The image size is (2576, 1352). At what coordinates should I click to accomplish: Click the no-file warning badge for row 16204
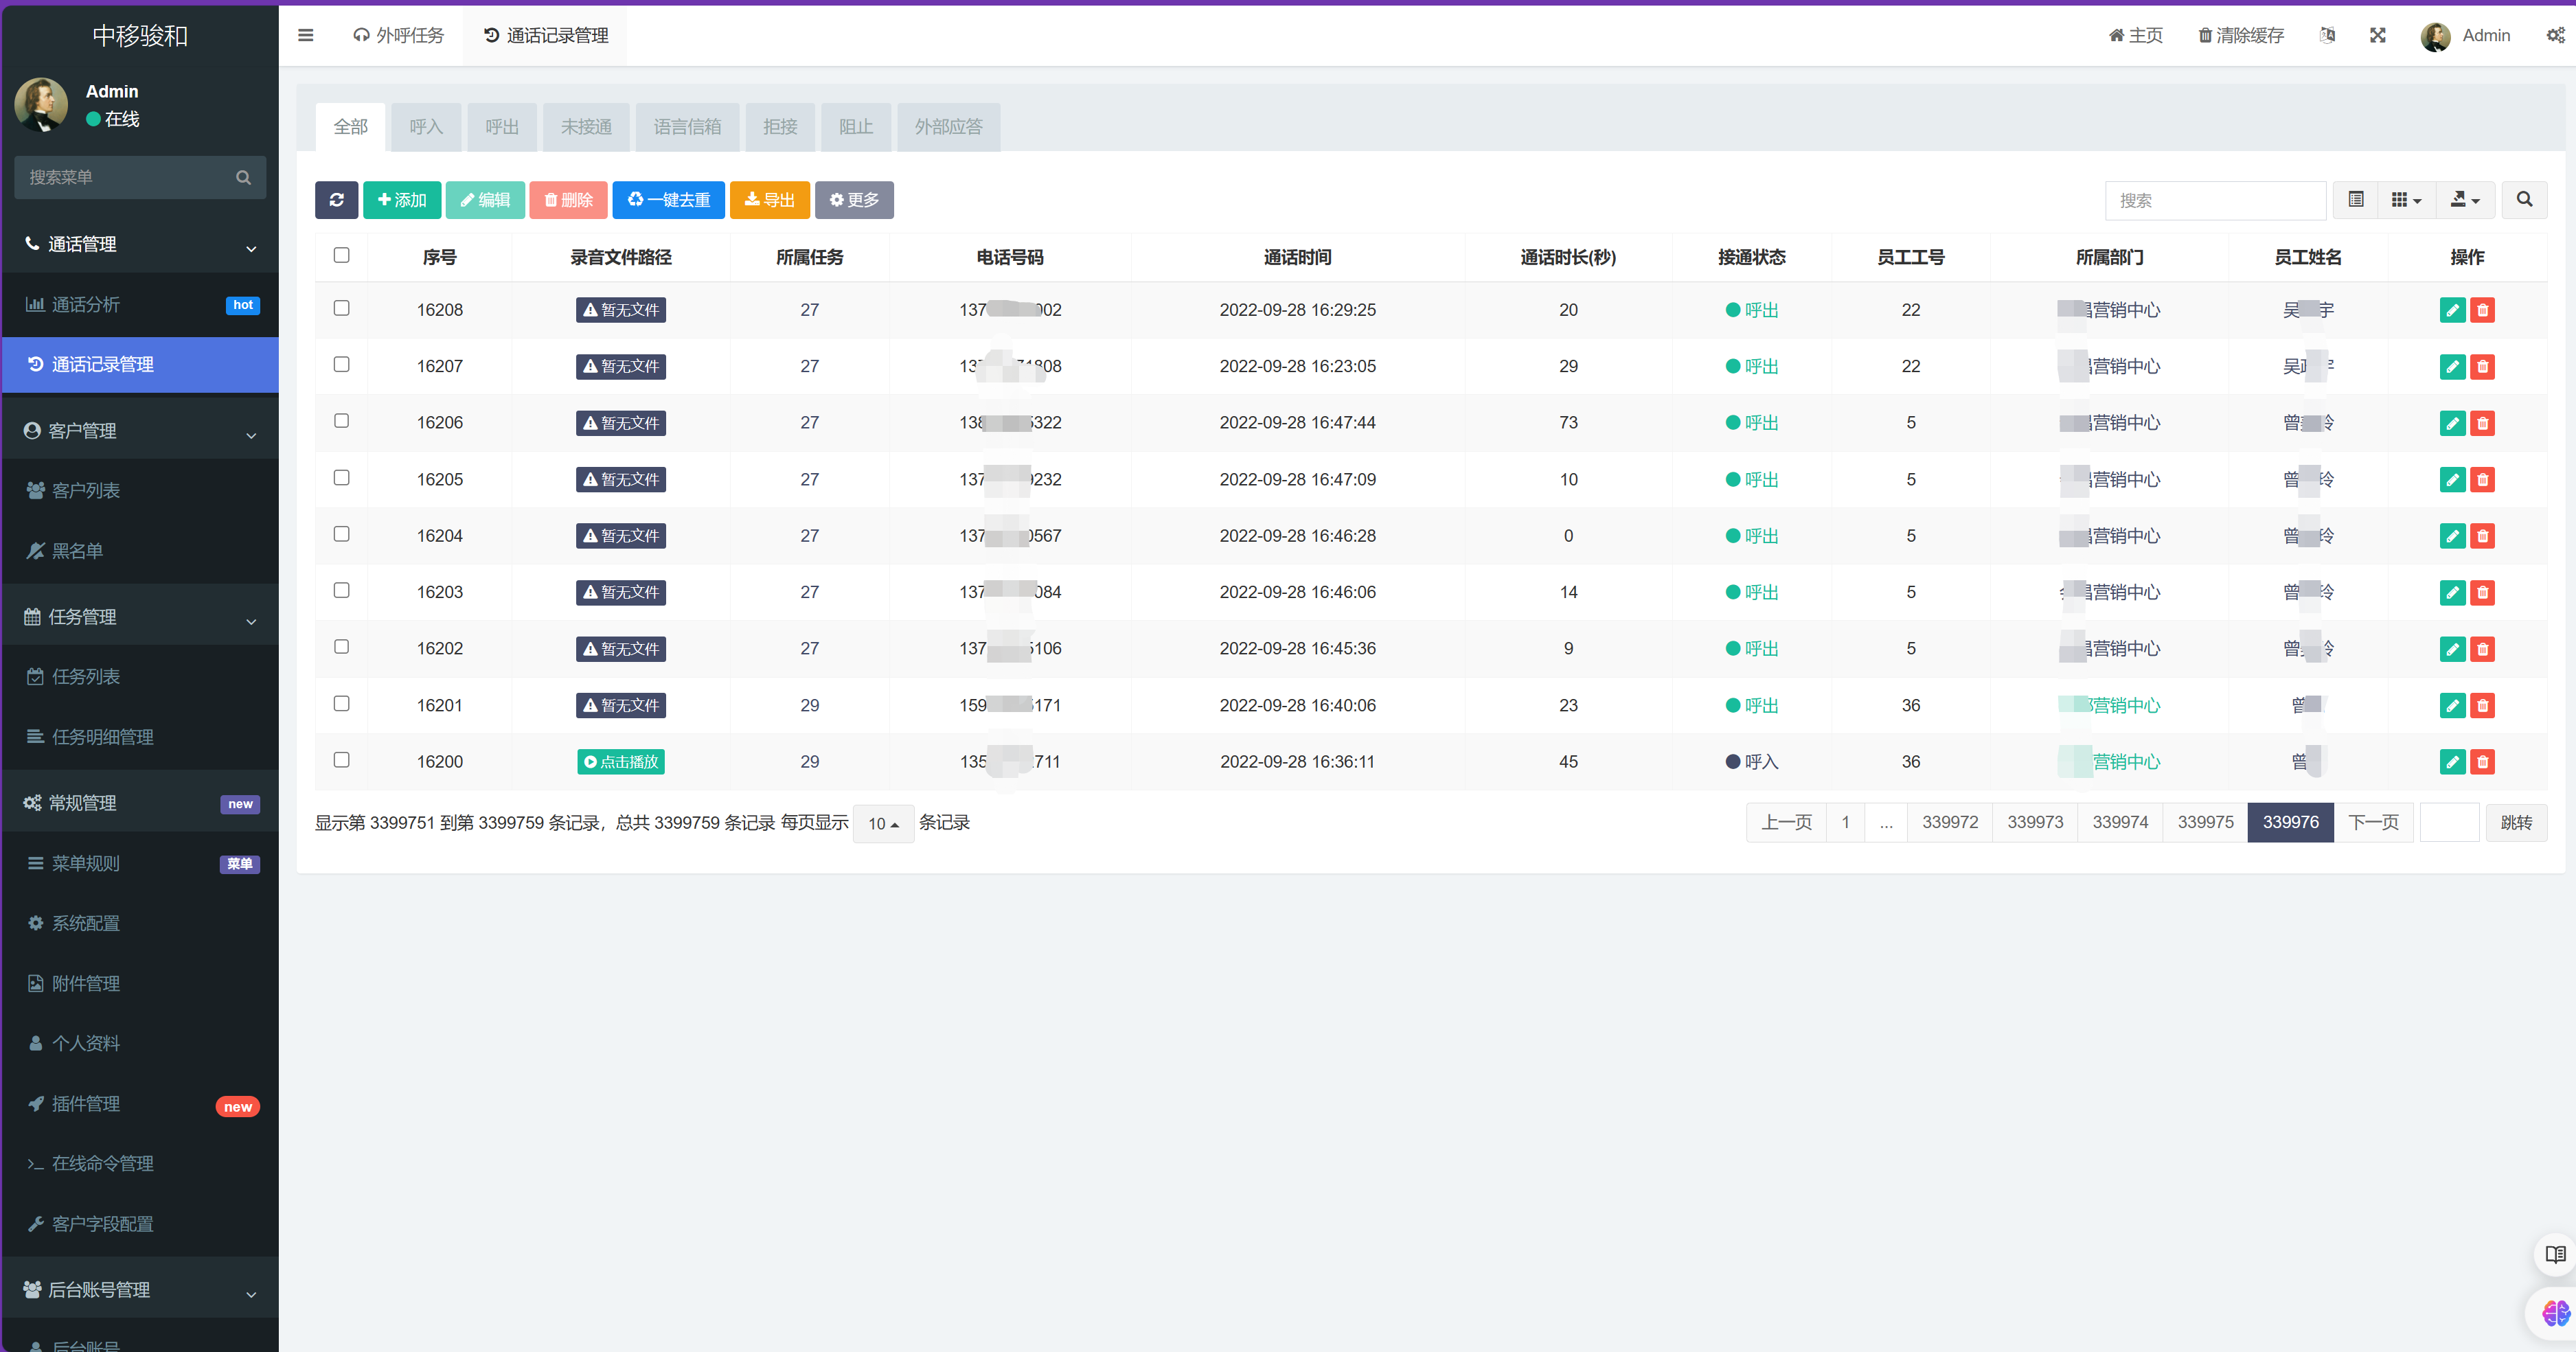pos(621,536)
